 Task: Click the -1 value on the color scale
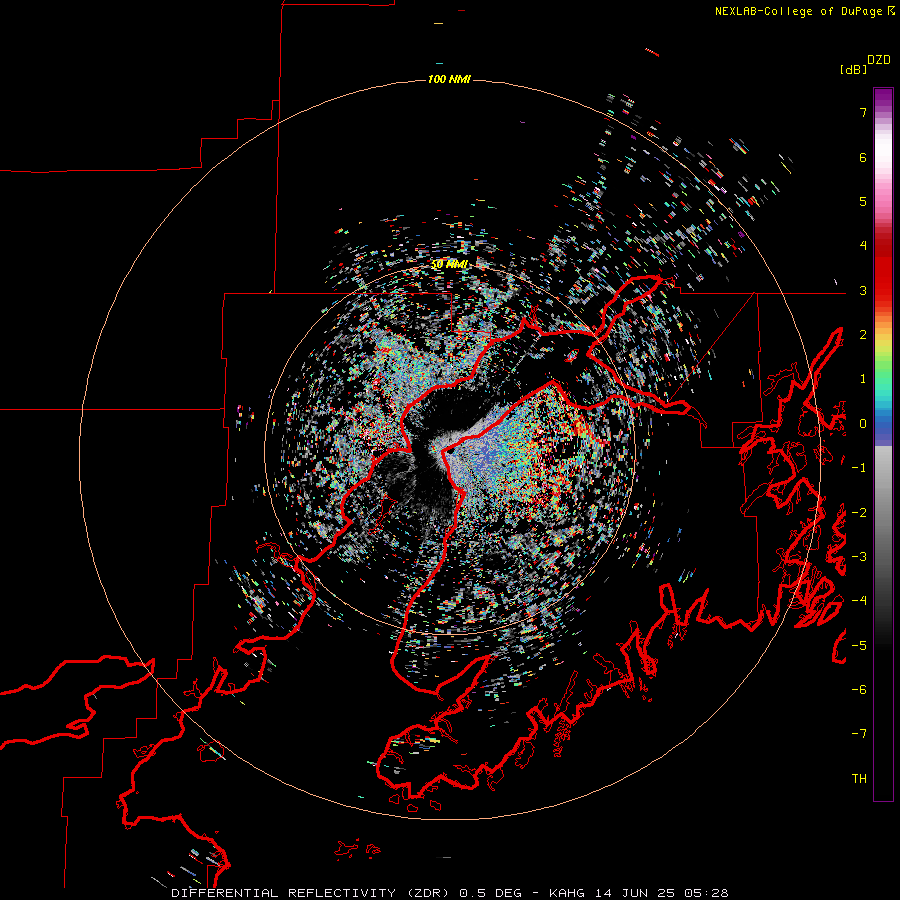point(859,468)
